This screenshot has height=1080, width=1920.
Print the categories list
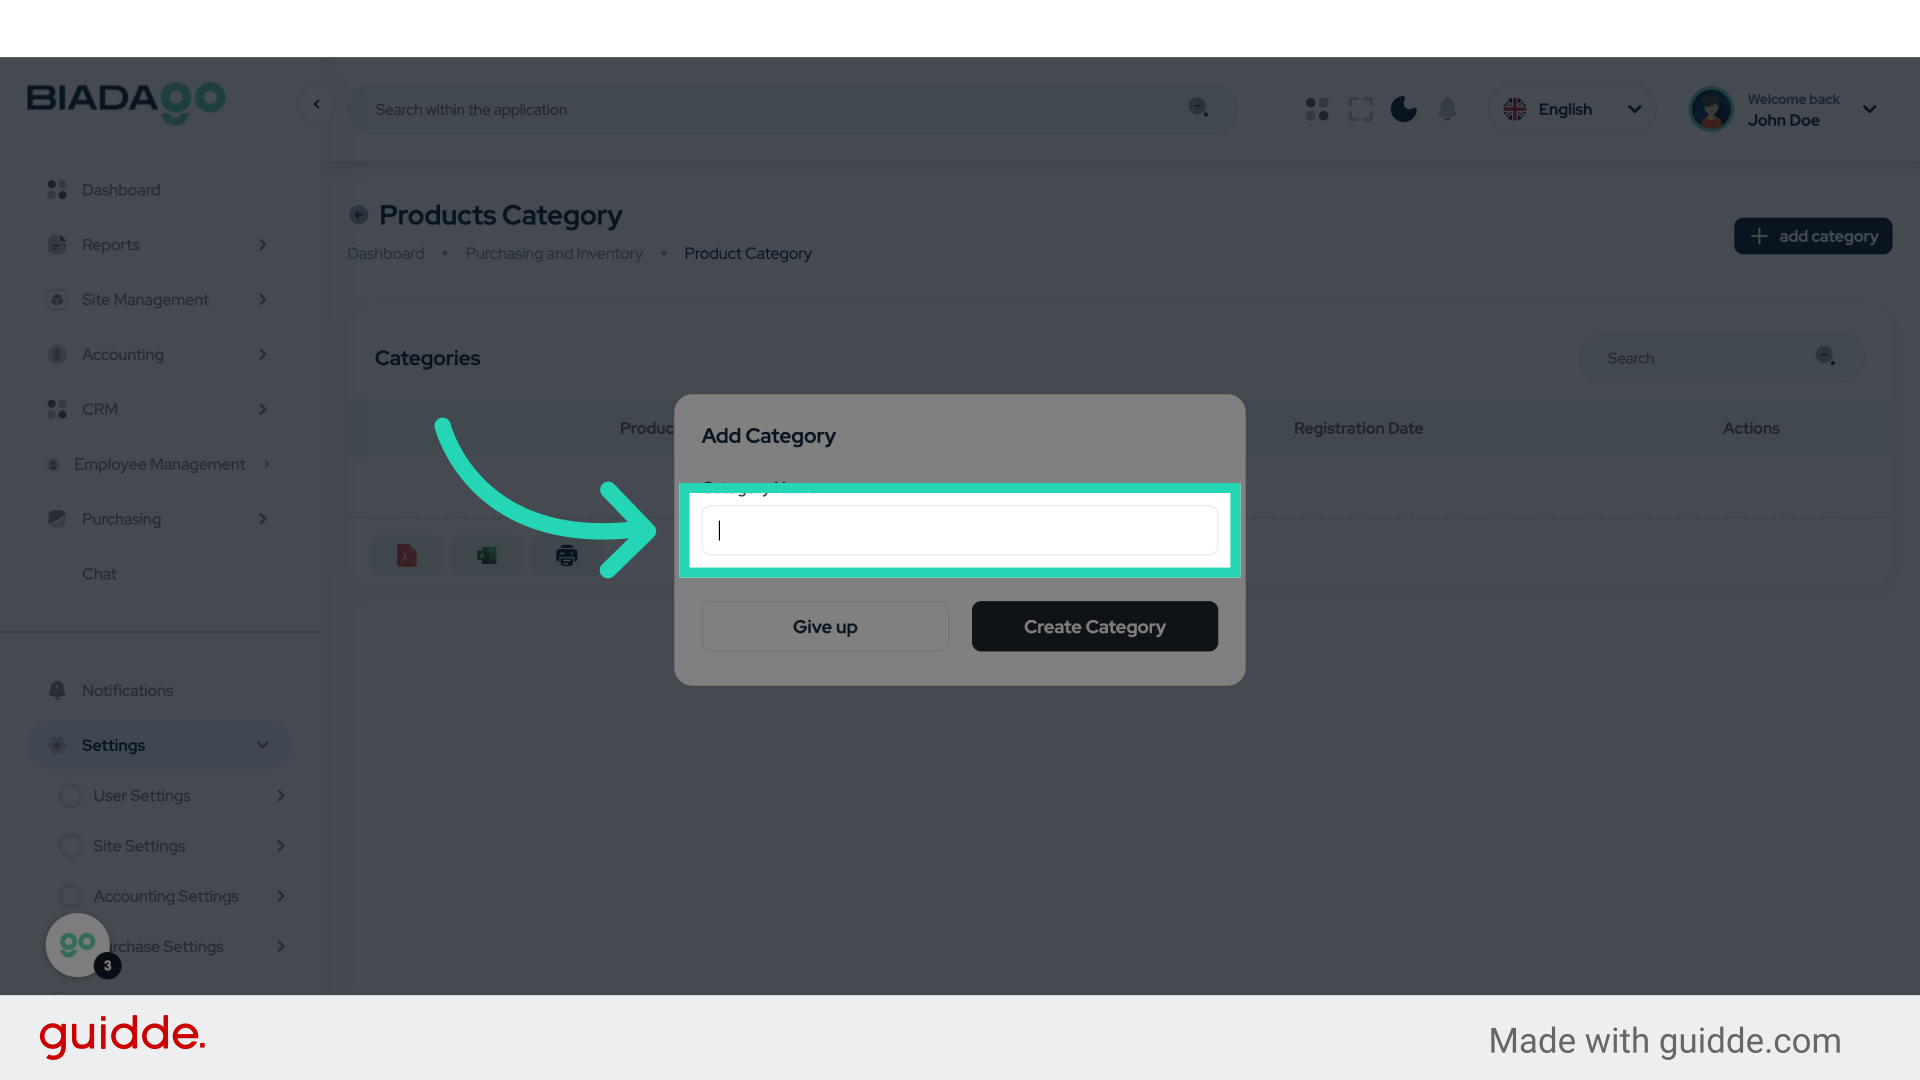coord(566,555)
